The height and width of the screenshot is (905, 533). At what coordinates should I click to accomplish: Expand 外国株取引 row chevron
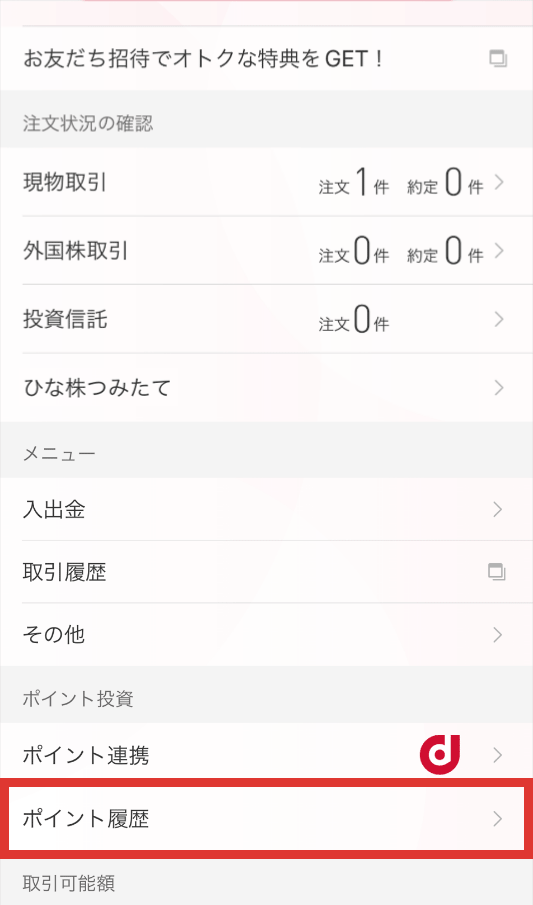pos(499,251)
